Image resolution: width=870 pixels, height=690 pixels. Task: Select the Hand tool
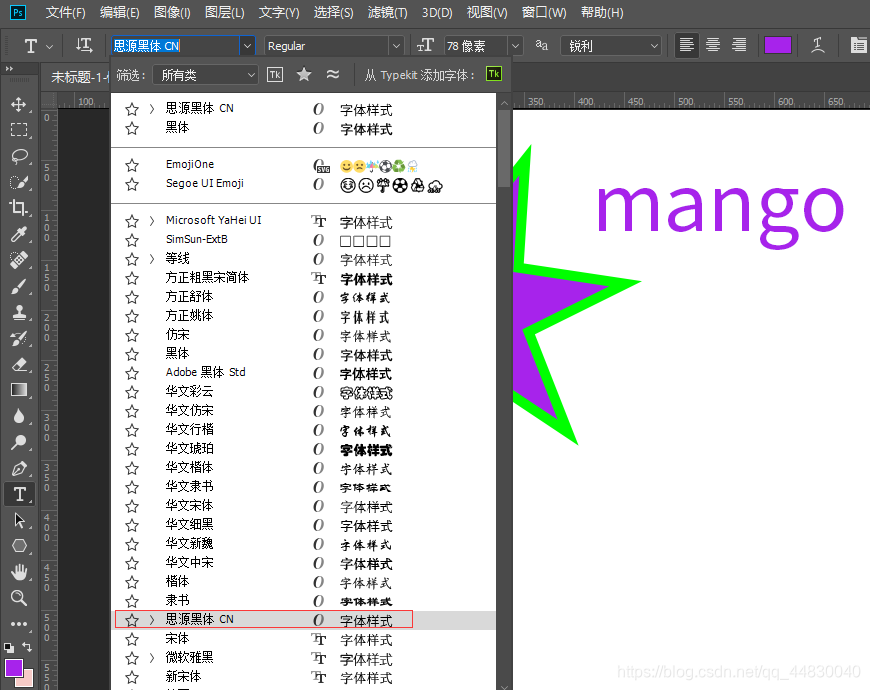[x=19, y=572]
